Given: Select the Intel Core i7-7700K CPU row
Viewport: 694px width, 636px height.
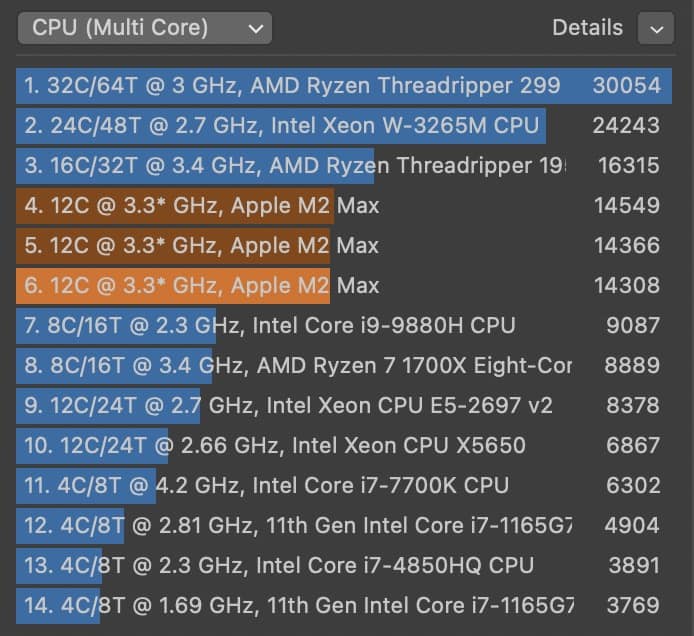Looking at the screenshot, I should 344,486.
